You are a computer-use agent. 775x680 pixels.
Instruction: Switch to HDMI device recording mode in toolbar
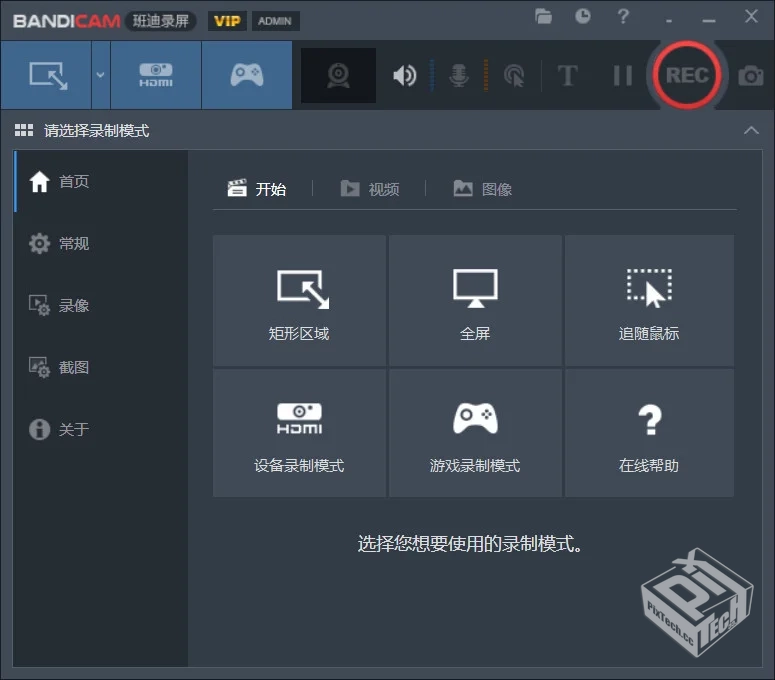click(156, 75)
